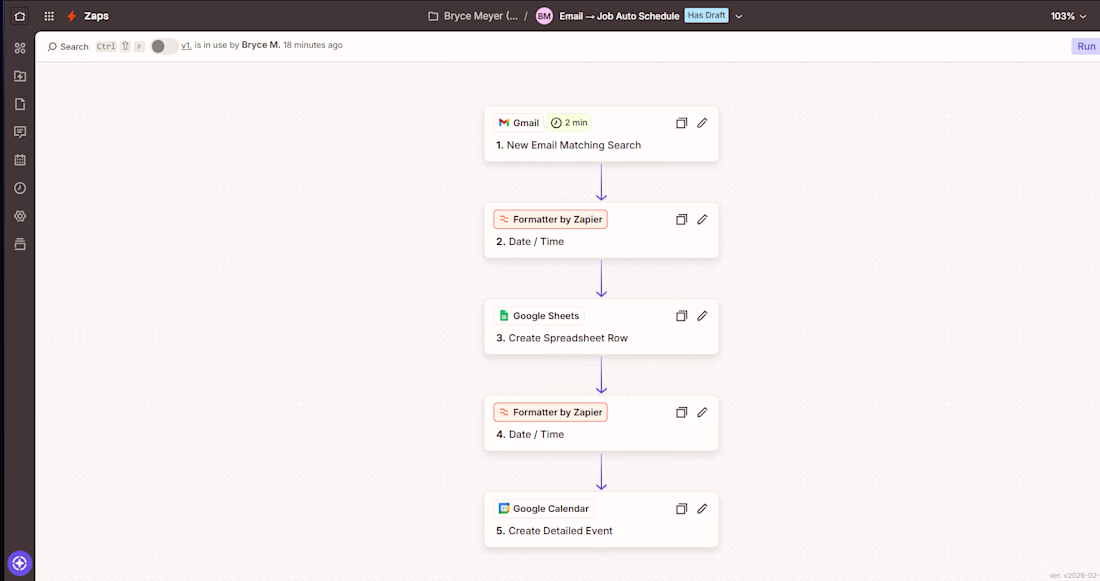The width and height of the screenshot is (1100, 581).
Task: Go to the Zapier home icon
Action: tap(20, 16)
